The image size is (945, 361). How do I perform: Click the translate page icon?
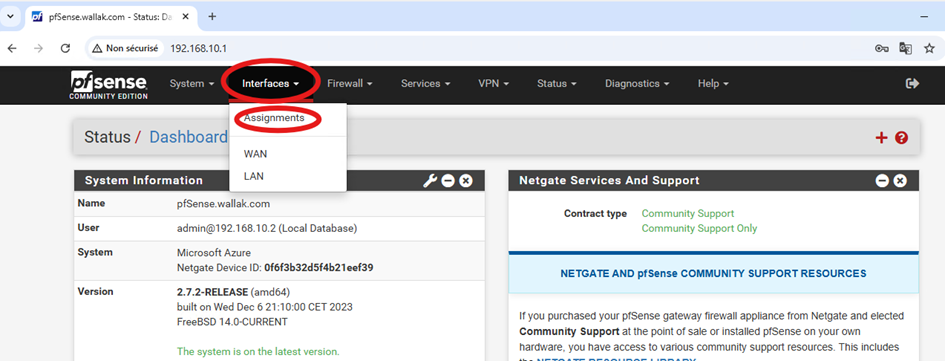pos(905,48)
